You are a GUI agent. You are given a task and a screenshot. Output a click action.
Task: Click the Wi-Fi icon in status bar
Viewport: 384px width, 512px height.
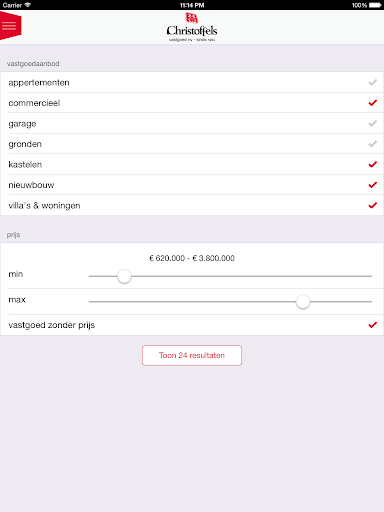(28, 5)
